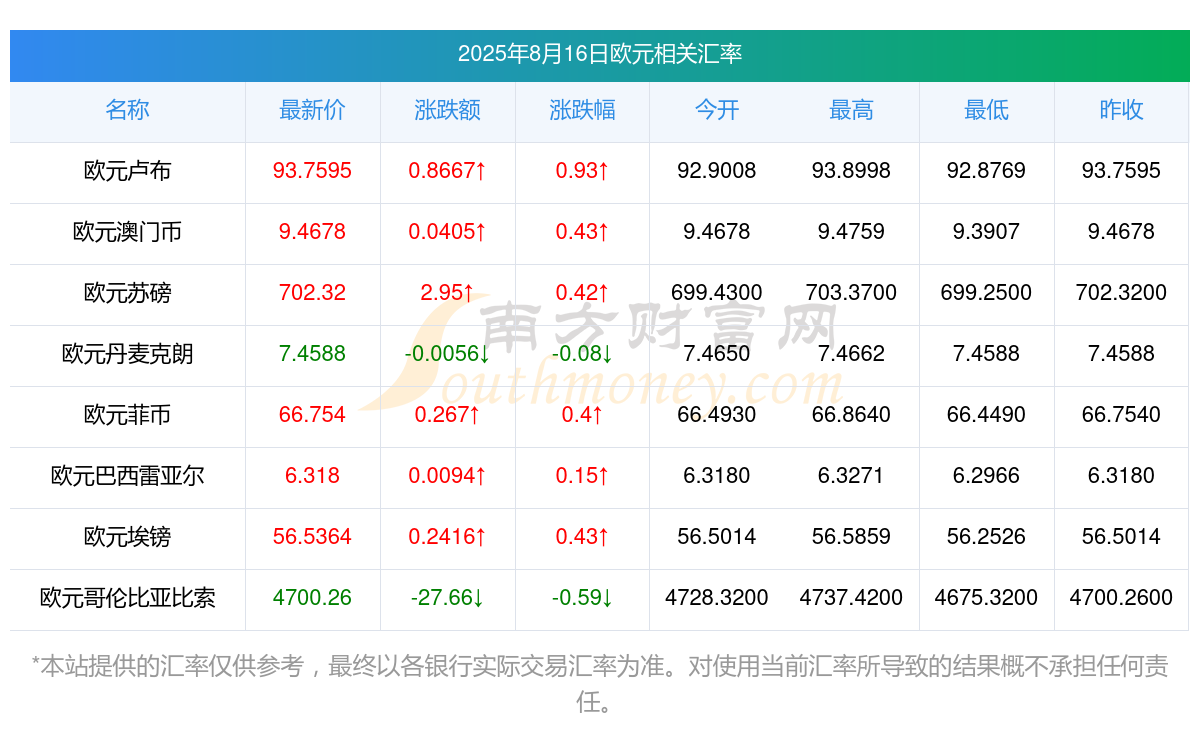Select the 昨收 column header
This screenshot has width=1200, height=733.
click(1121, 110)
